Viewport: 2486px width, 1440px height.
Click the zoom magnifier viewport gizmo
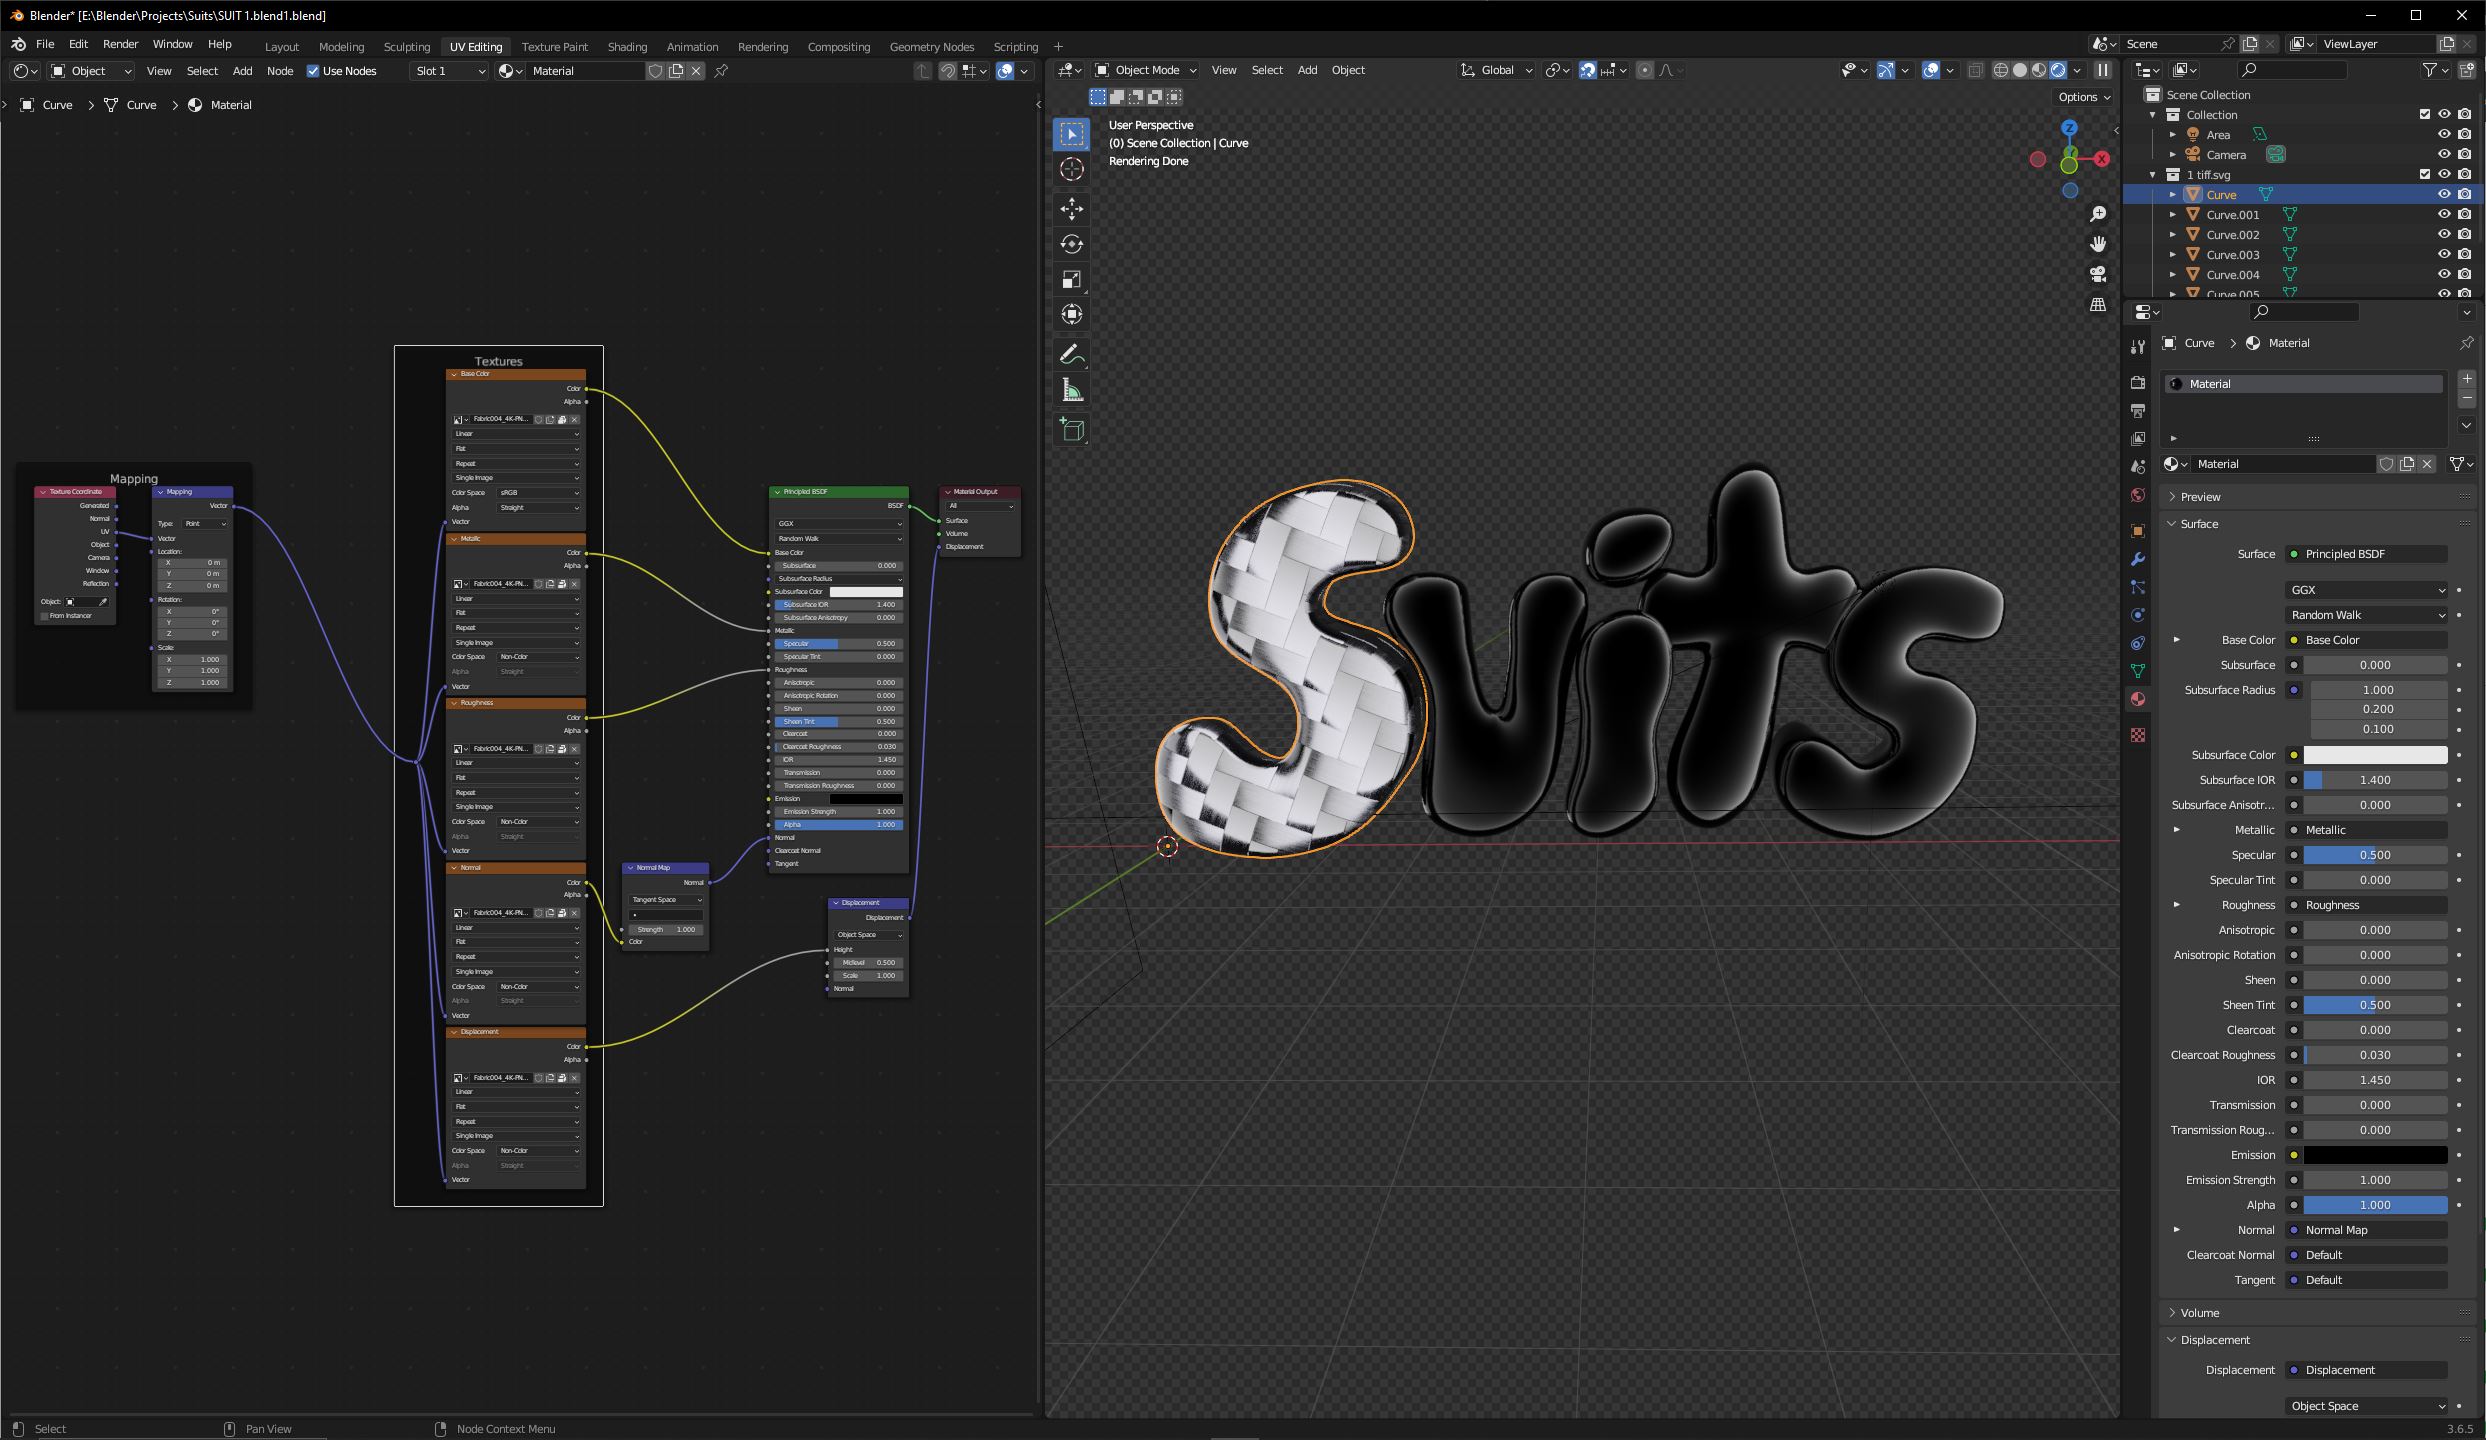(x=2098, y=214)
